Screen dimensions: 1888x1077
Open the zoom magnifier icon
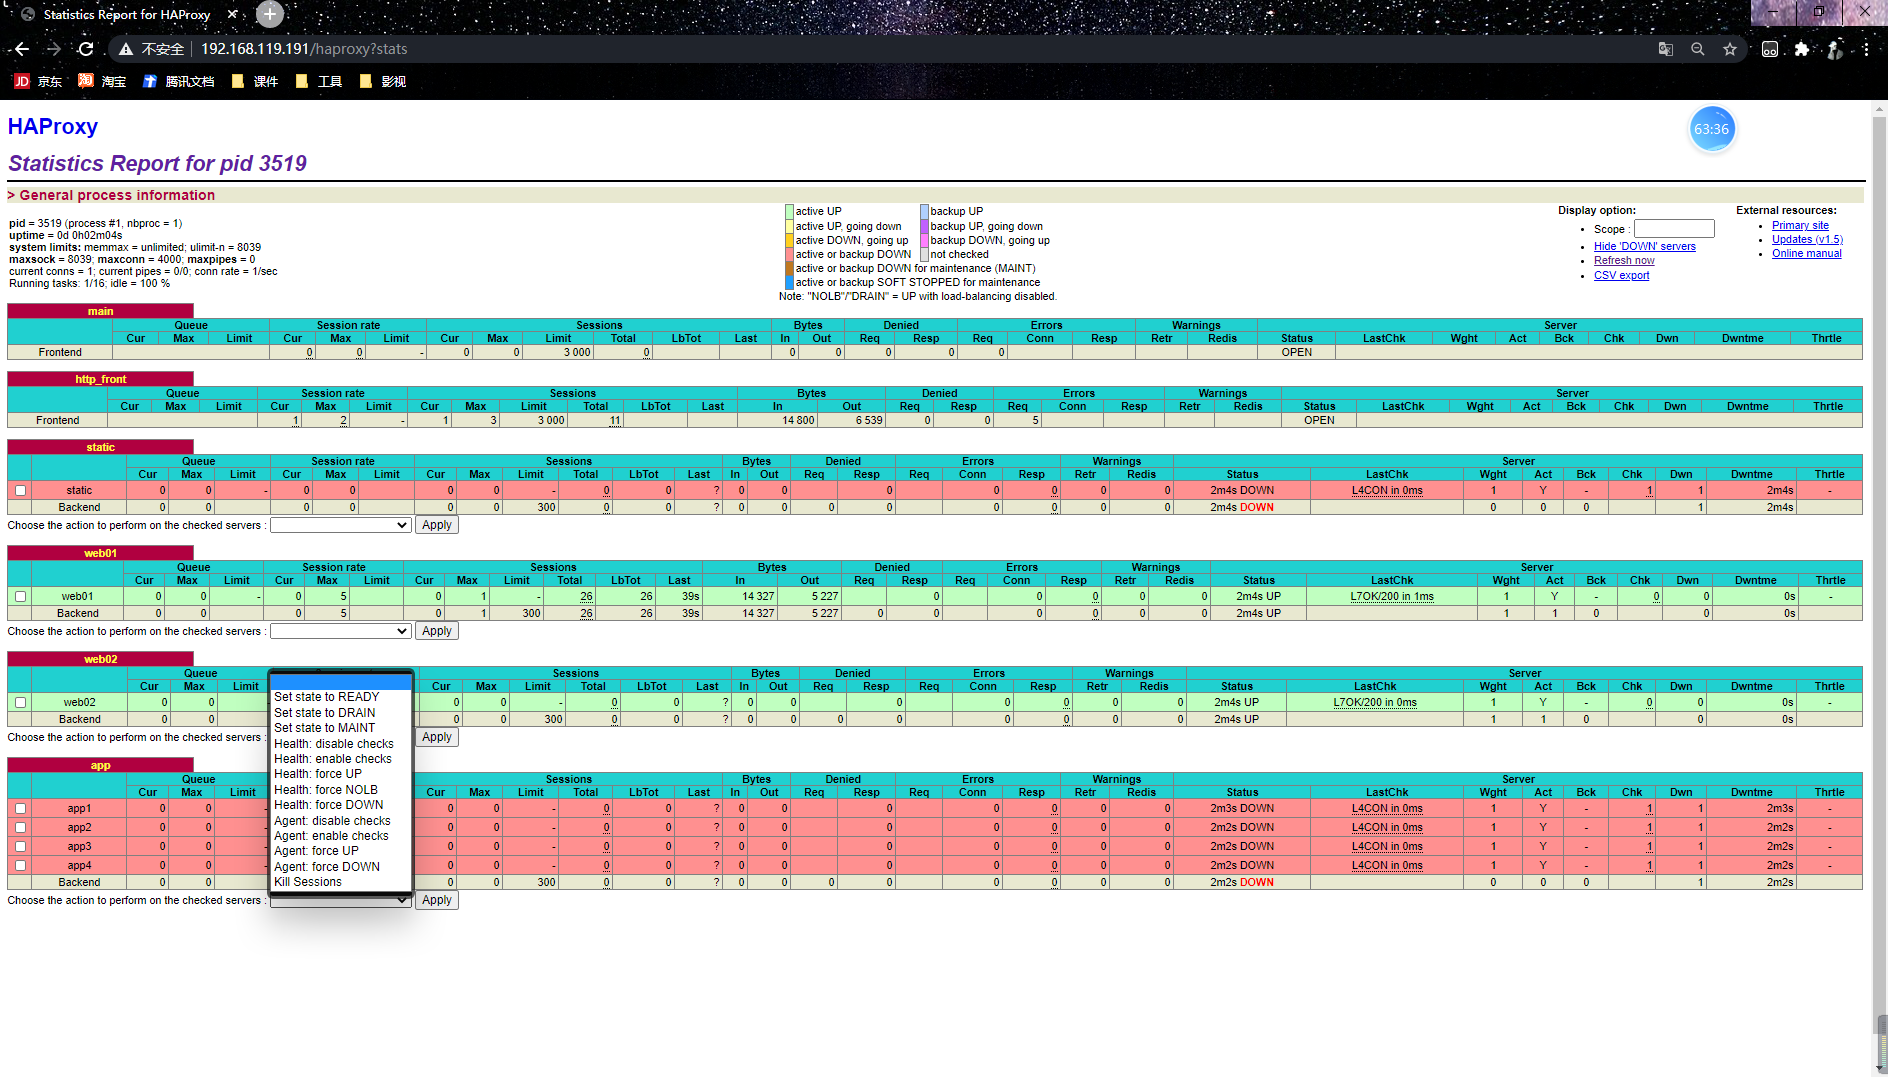pos(1697,49)
